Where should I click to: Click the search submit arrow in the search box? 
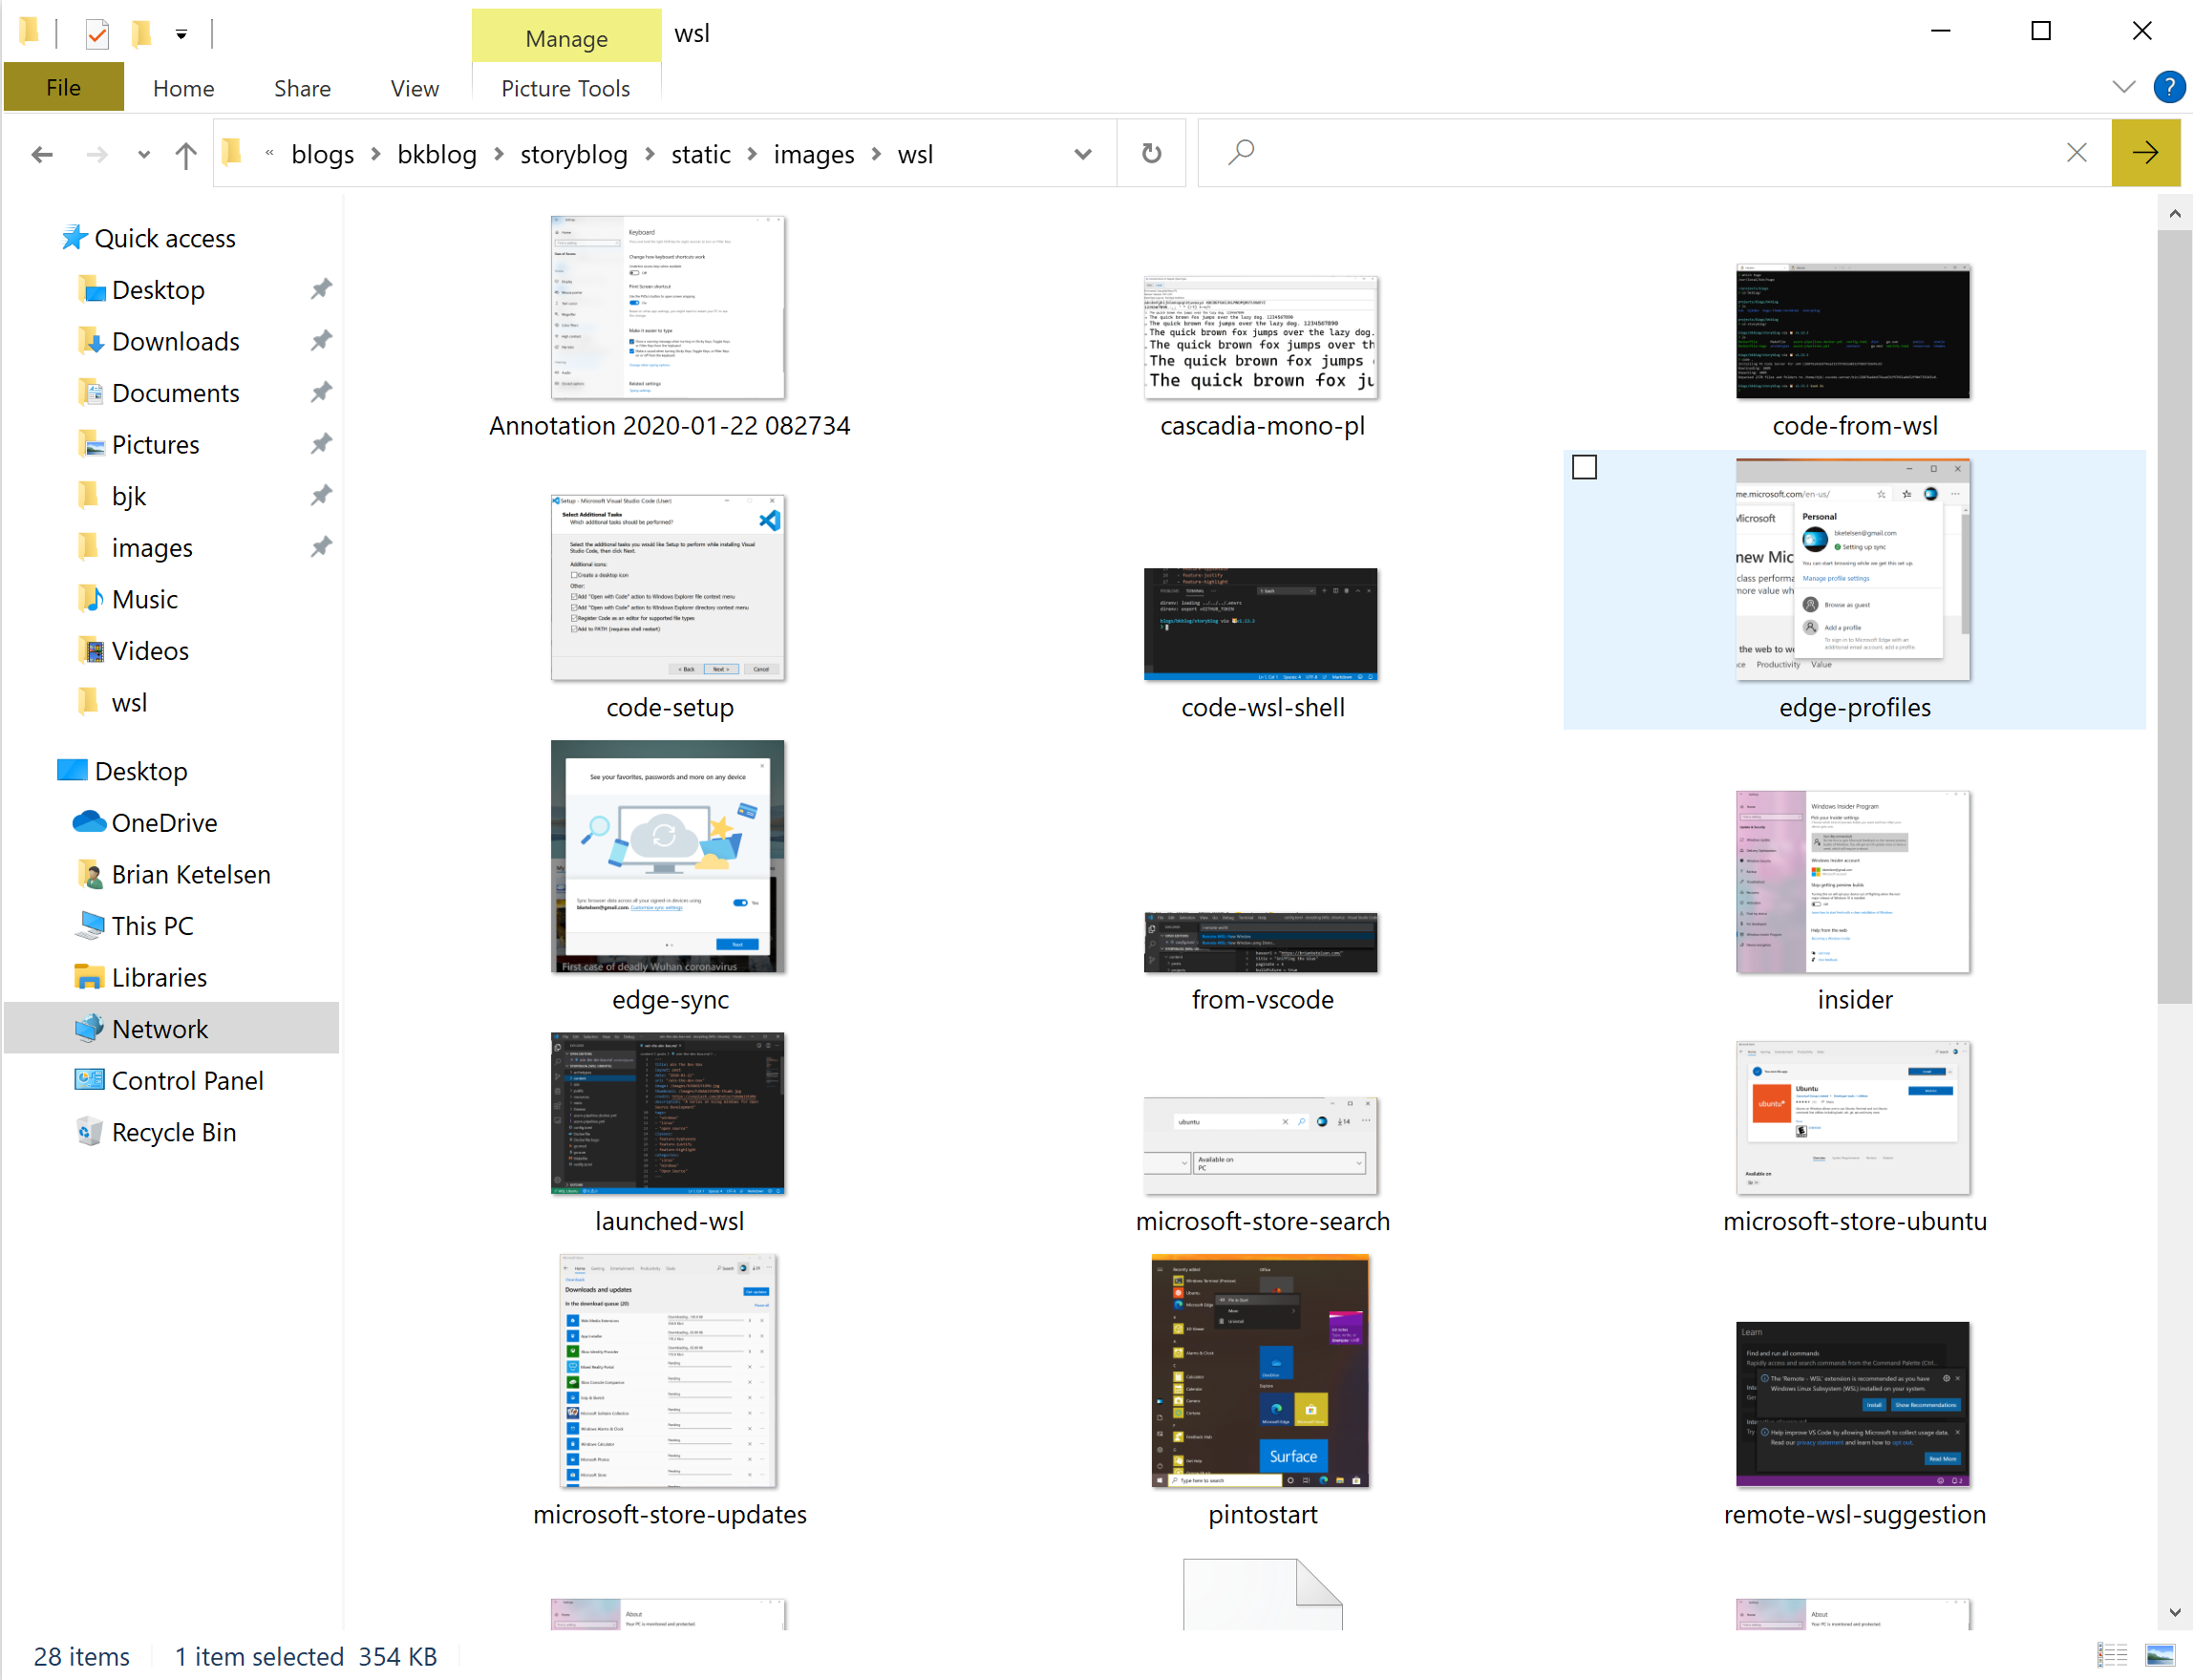click(x=2145, y=153)
